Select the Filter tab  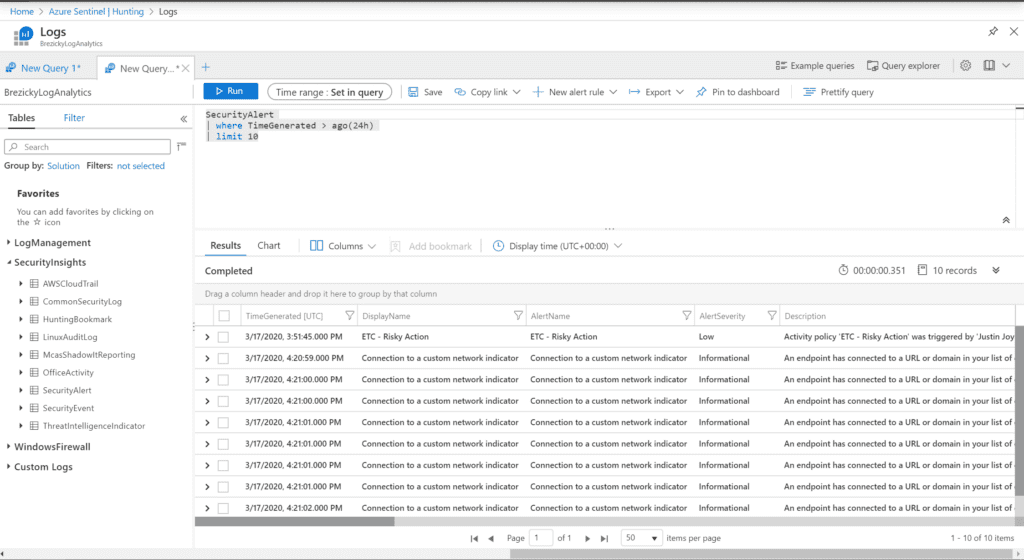click(74, 118)
